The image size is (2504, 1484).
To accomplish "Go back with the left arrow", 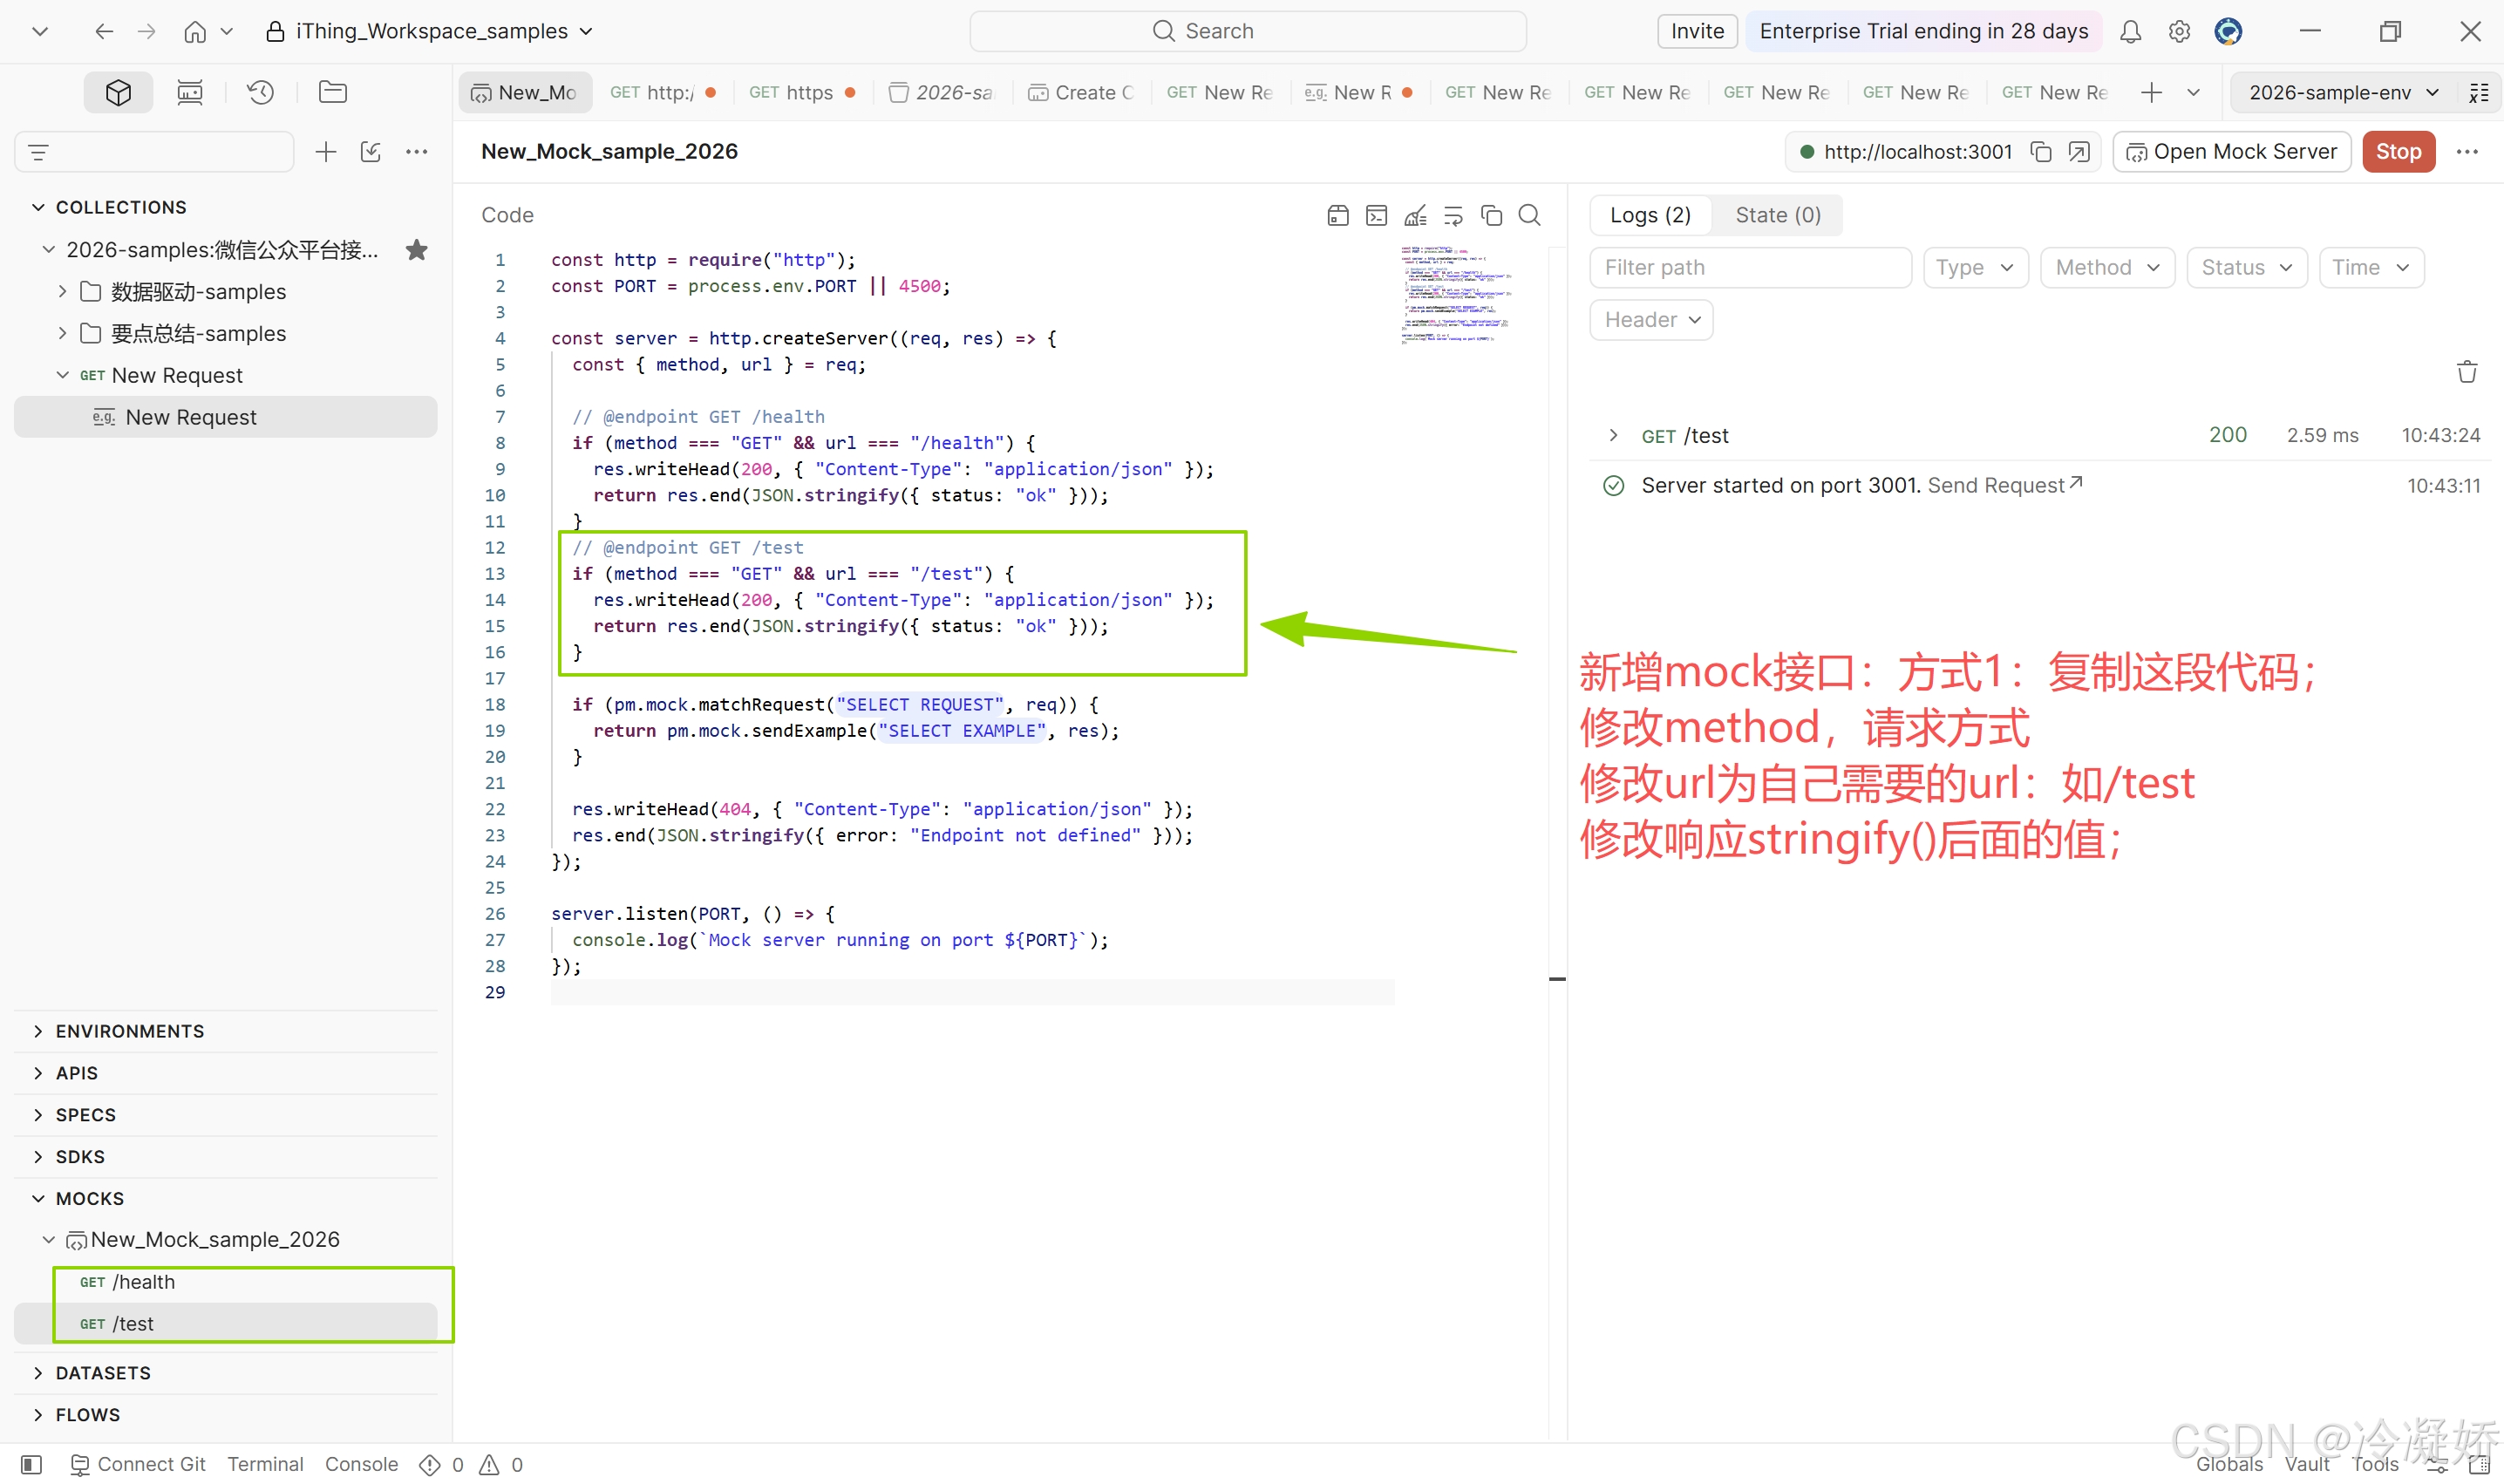I will tap(104, 32).
